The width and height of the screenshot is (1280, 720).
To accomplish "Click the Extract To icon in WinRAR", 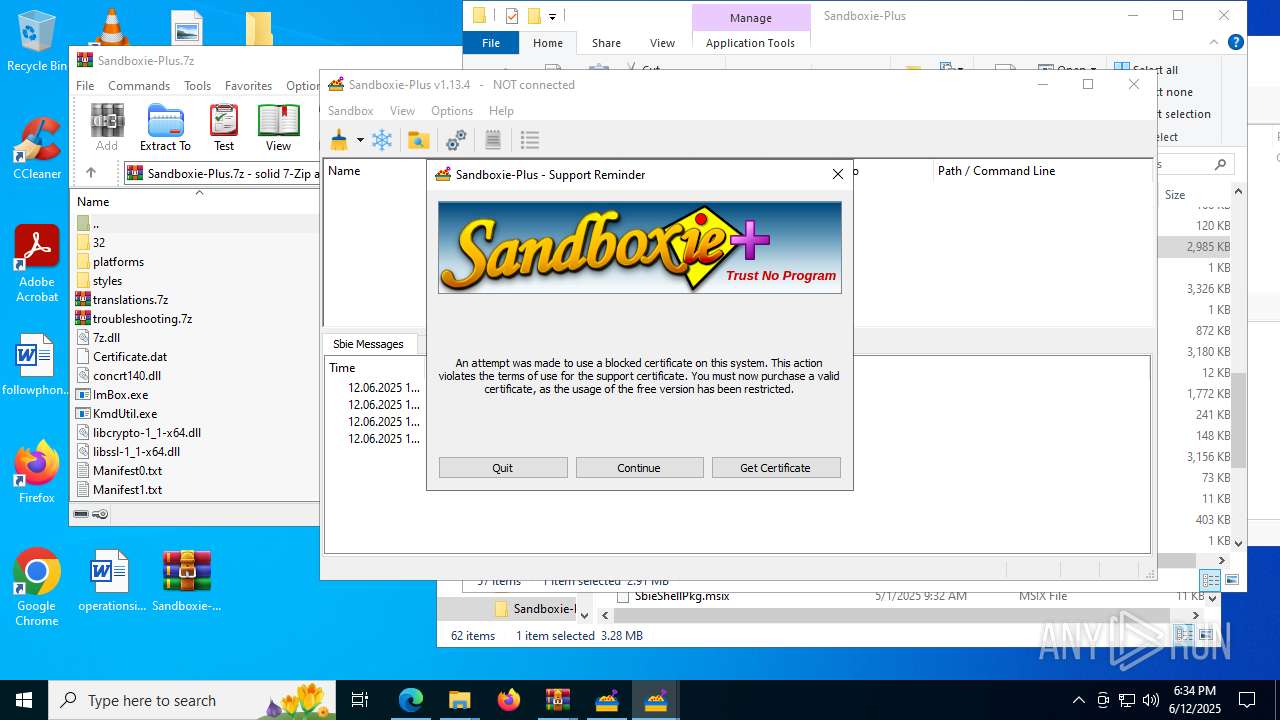I will [x=165, y=128].
